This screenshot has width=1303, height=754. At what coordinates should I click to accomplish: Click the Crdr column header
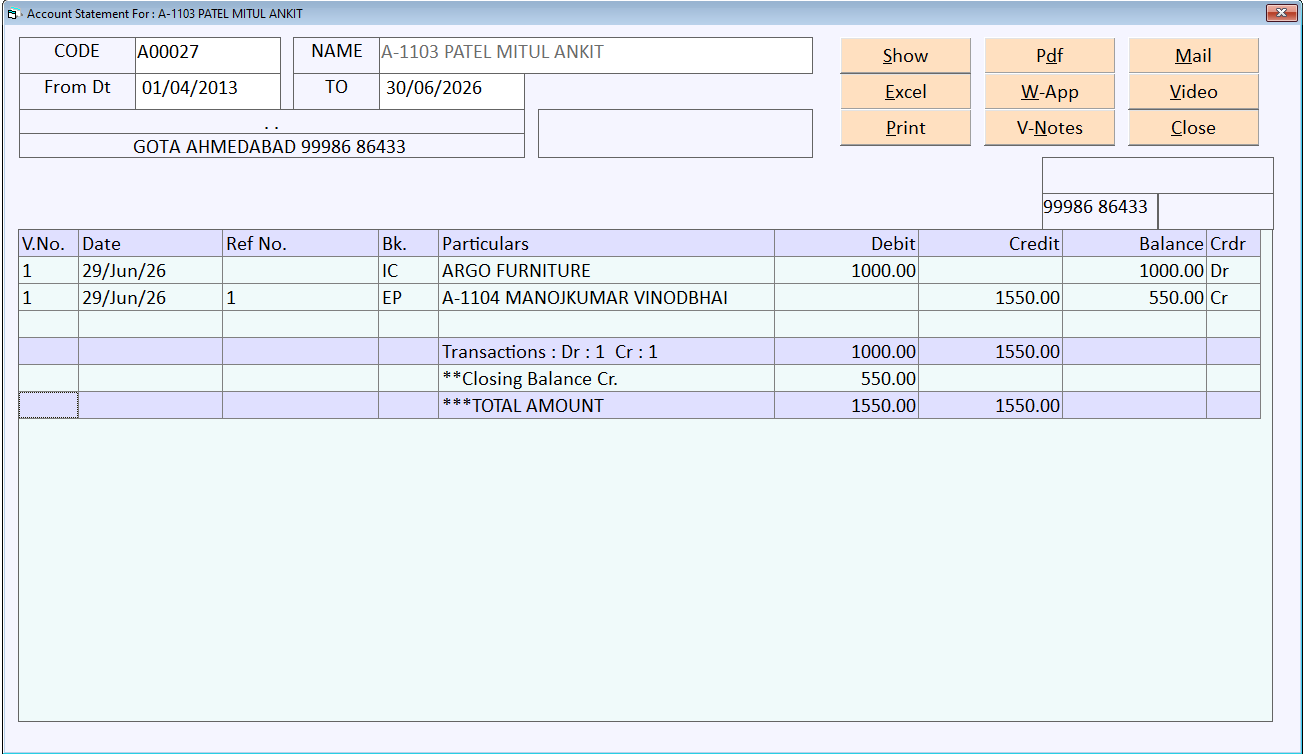(x=1233, y=244)
